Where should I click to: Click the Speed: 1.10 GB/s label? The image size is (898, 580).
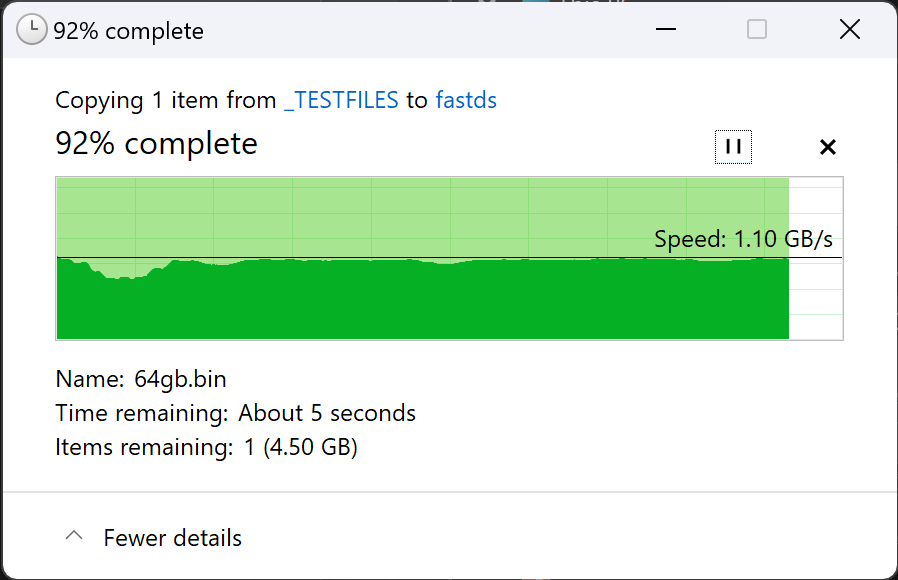tap(743, 240)
